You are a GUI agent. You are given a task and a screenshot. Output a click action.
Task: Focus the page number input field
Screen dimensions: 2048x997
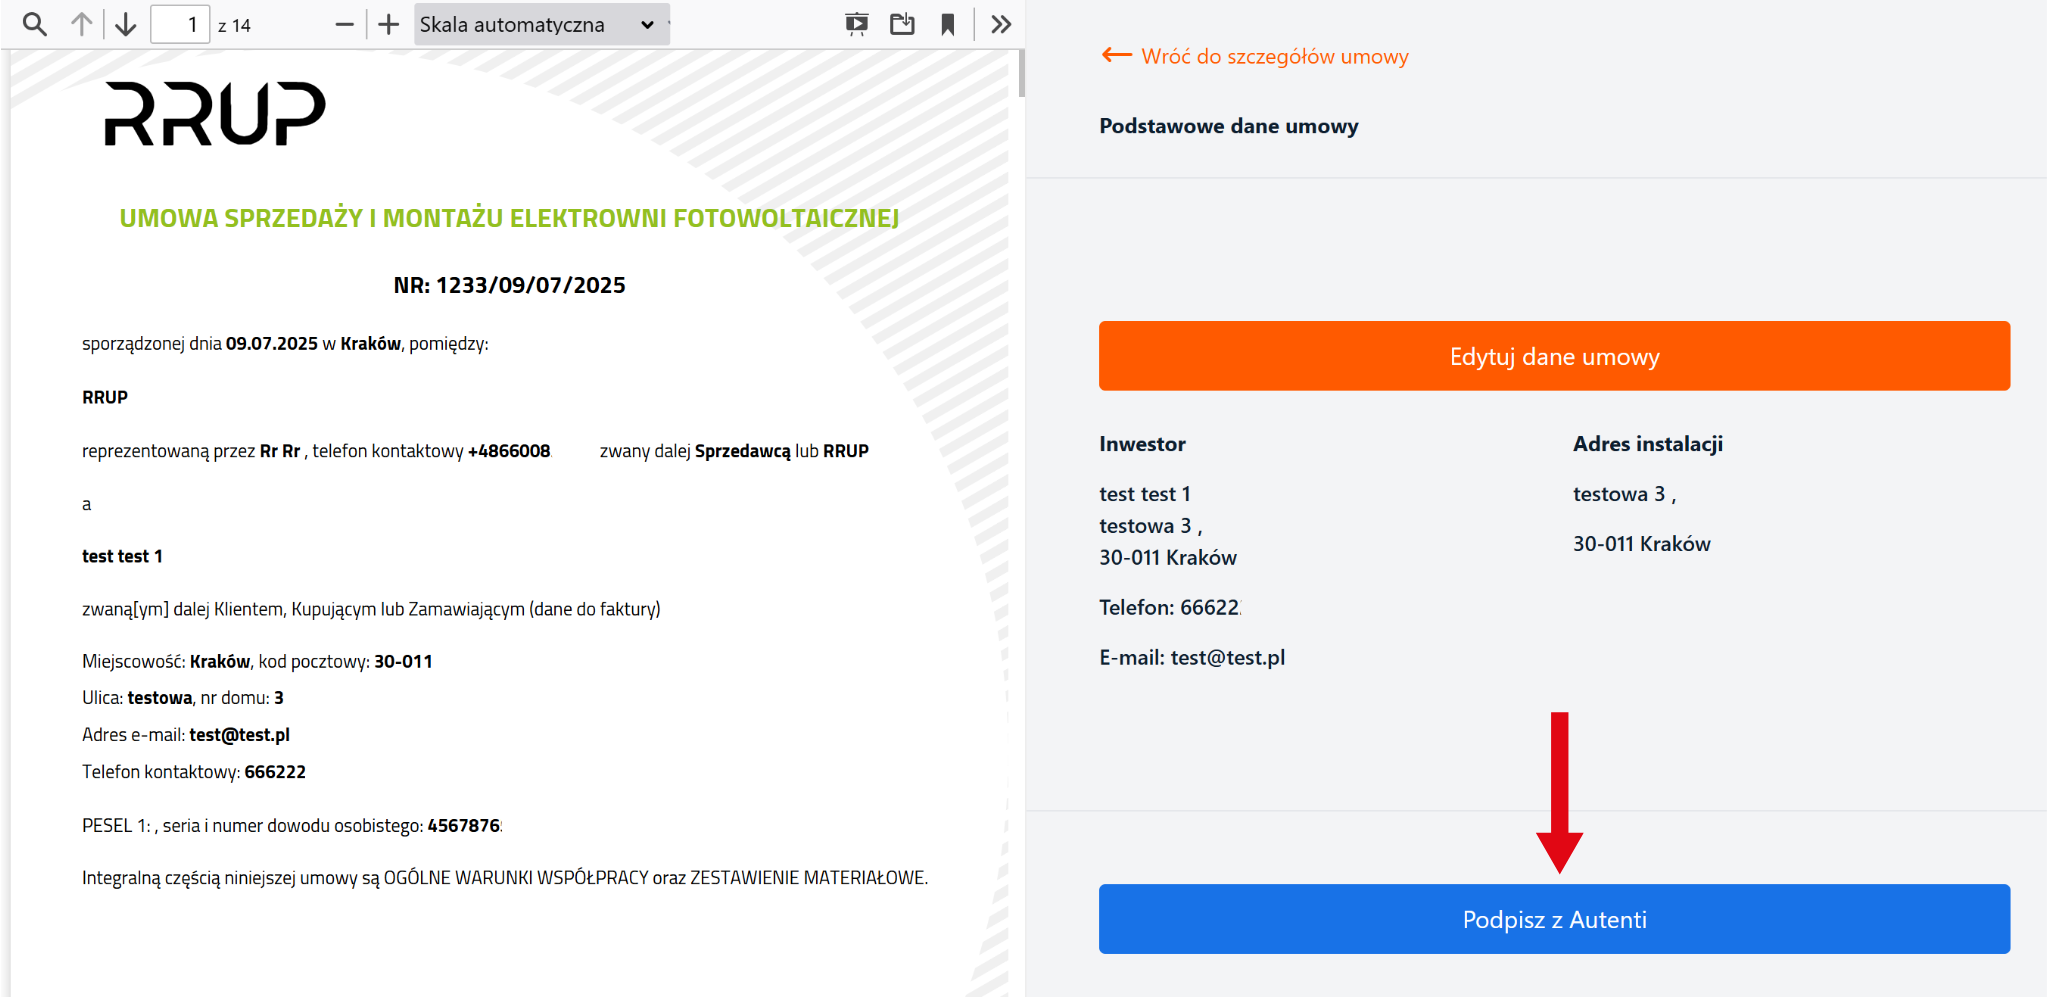pos(180,24)
